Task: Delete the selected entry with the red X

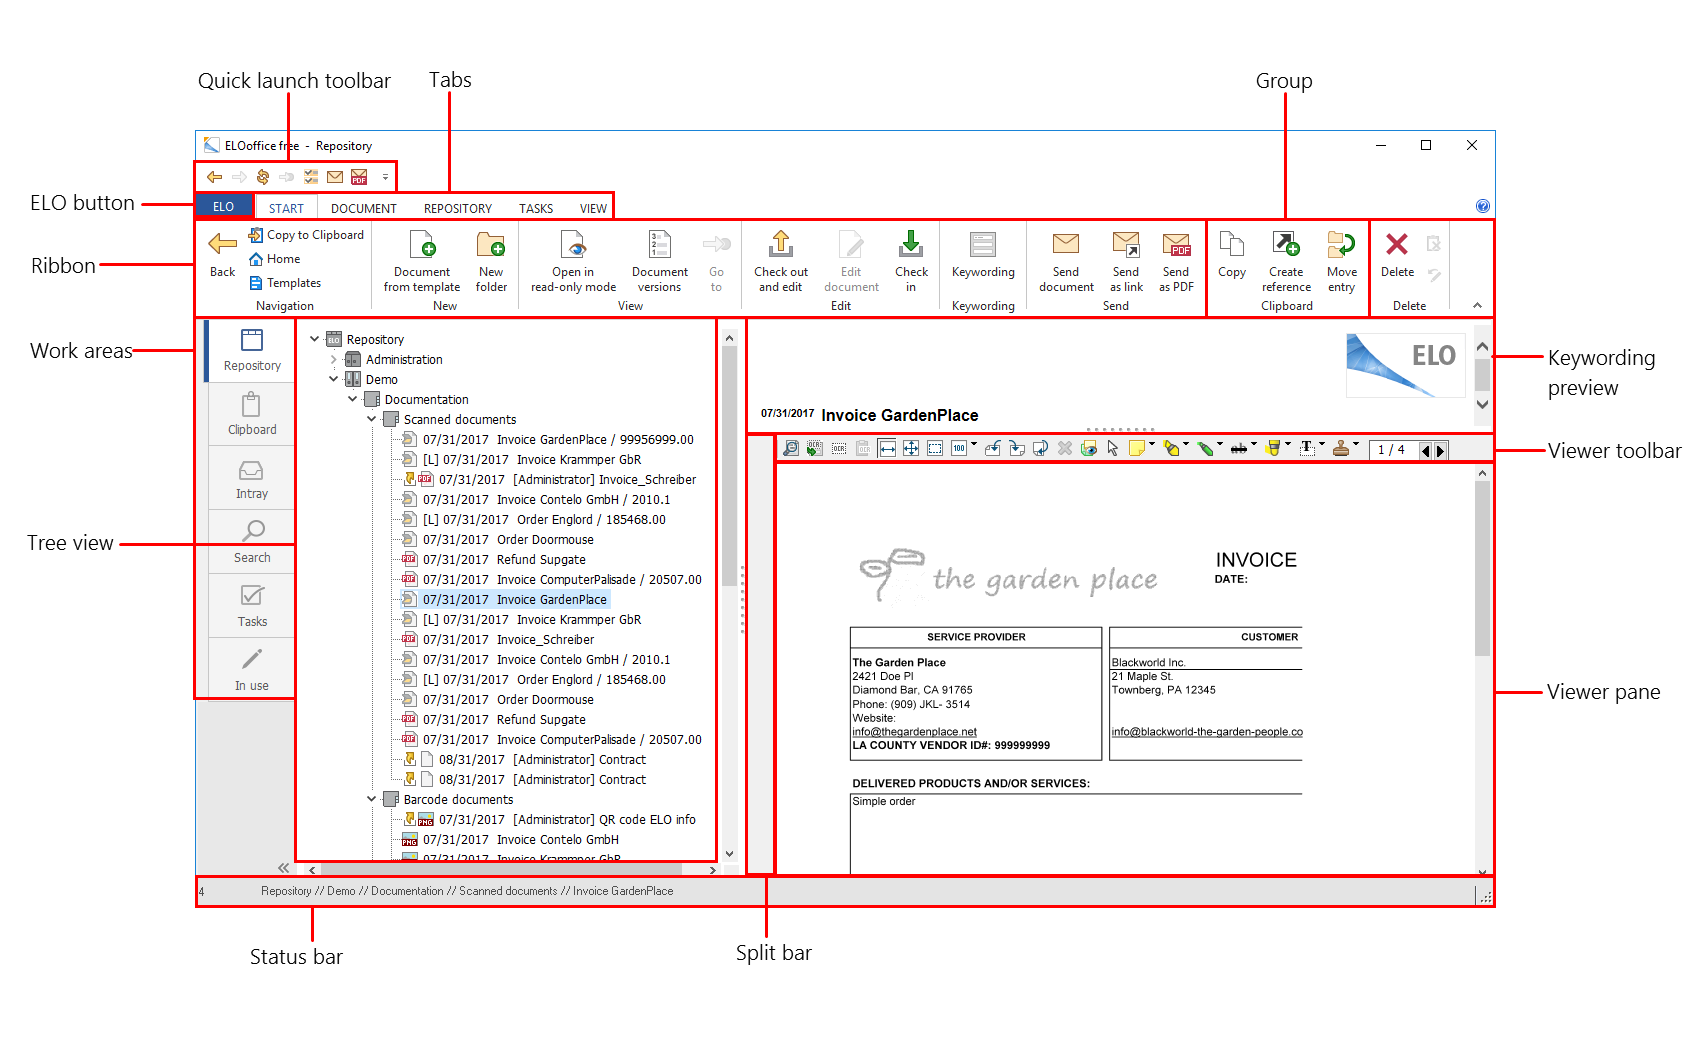Action: tap(1397, 255)
